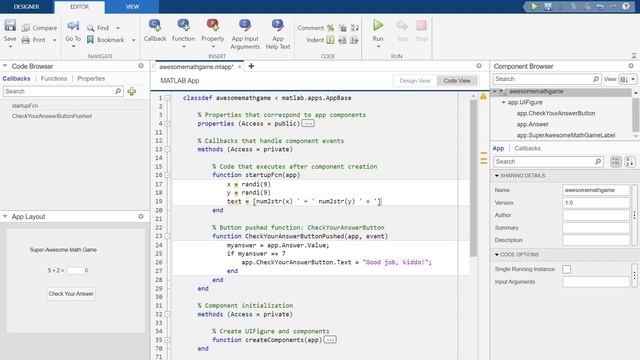This screenshot has height=360, width=640.
Task: Add a new Callback from the Insert section
Action: 155,25
